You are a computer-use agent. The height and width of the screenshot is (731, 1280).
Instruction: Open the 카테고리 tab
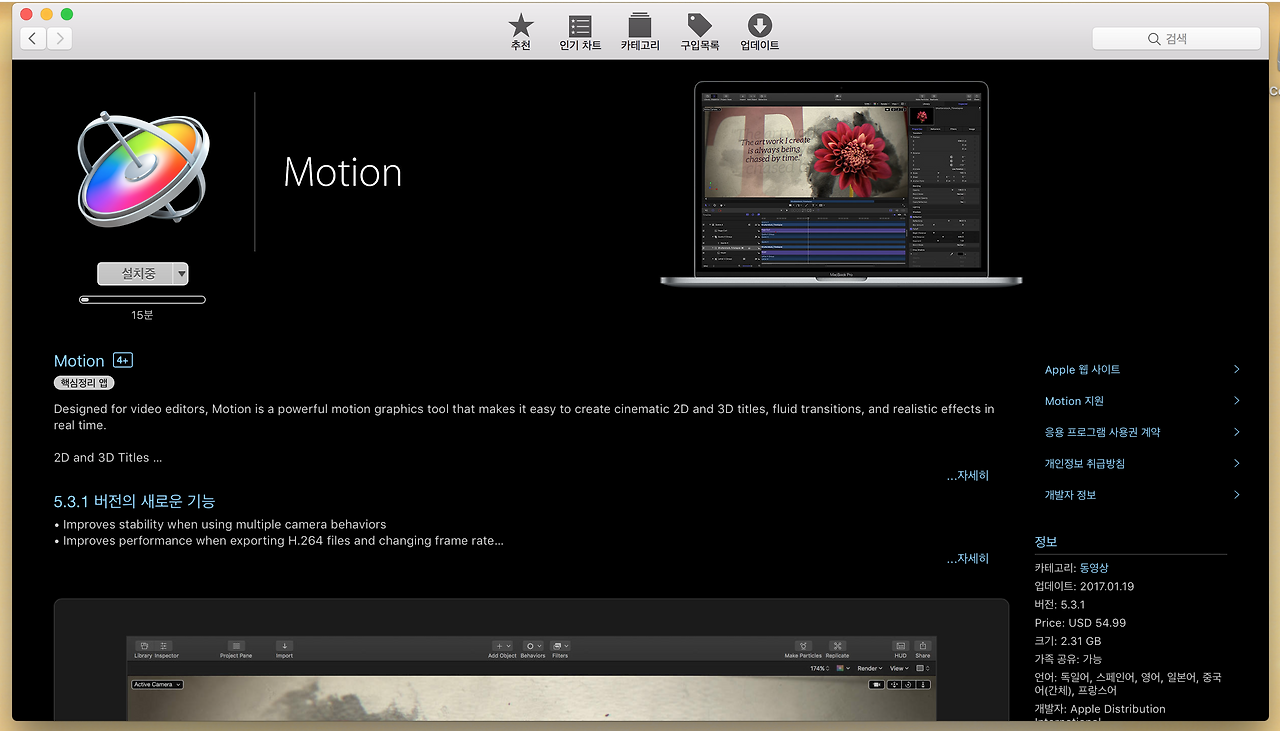(640, 32)
